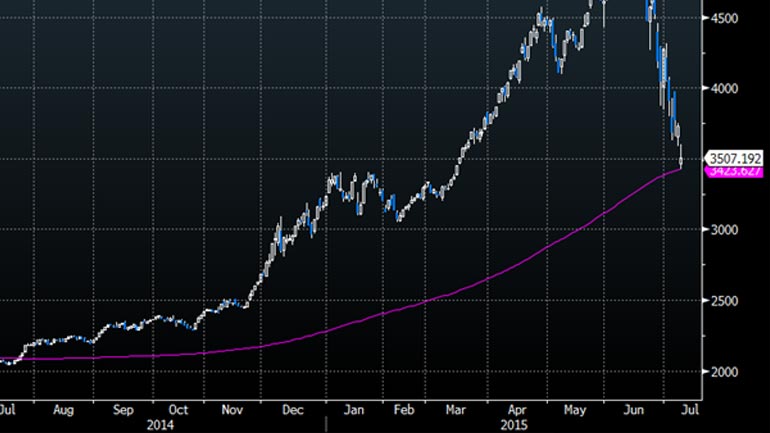
Task: Select the May month axis label
Action: tap(577, 410)
